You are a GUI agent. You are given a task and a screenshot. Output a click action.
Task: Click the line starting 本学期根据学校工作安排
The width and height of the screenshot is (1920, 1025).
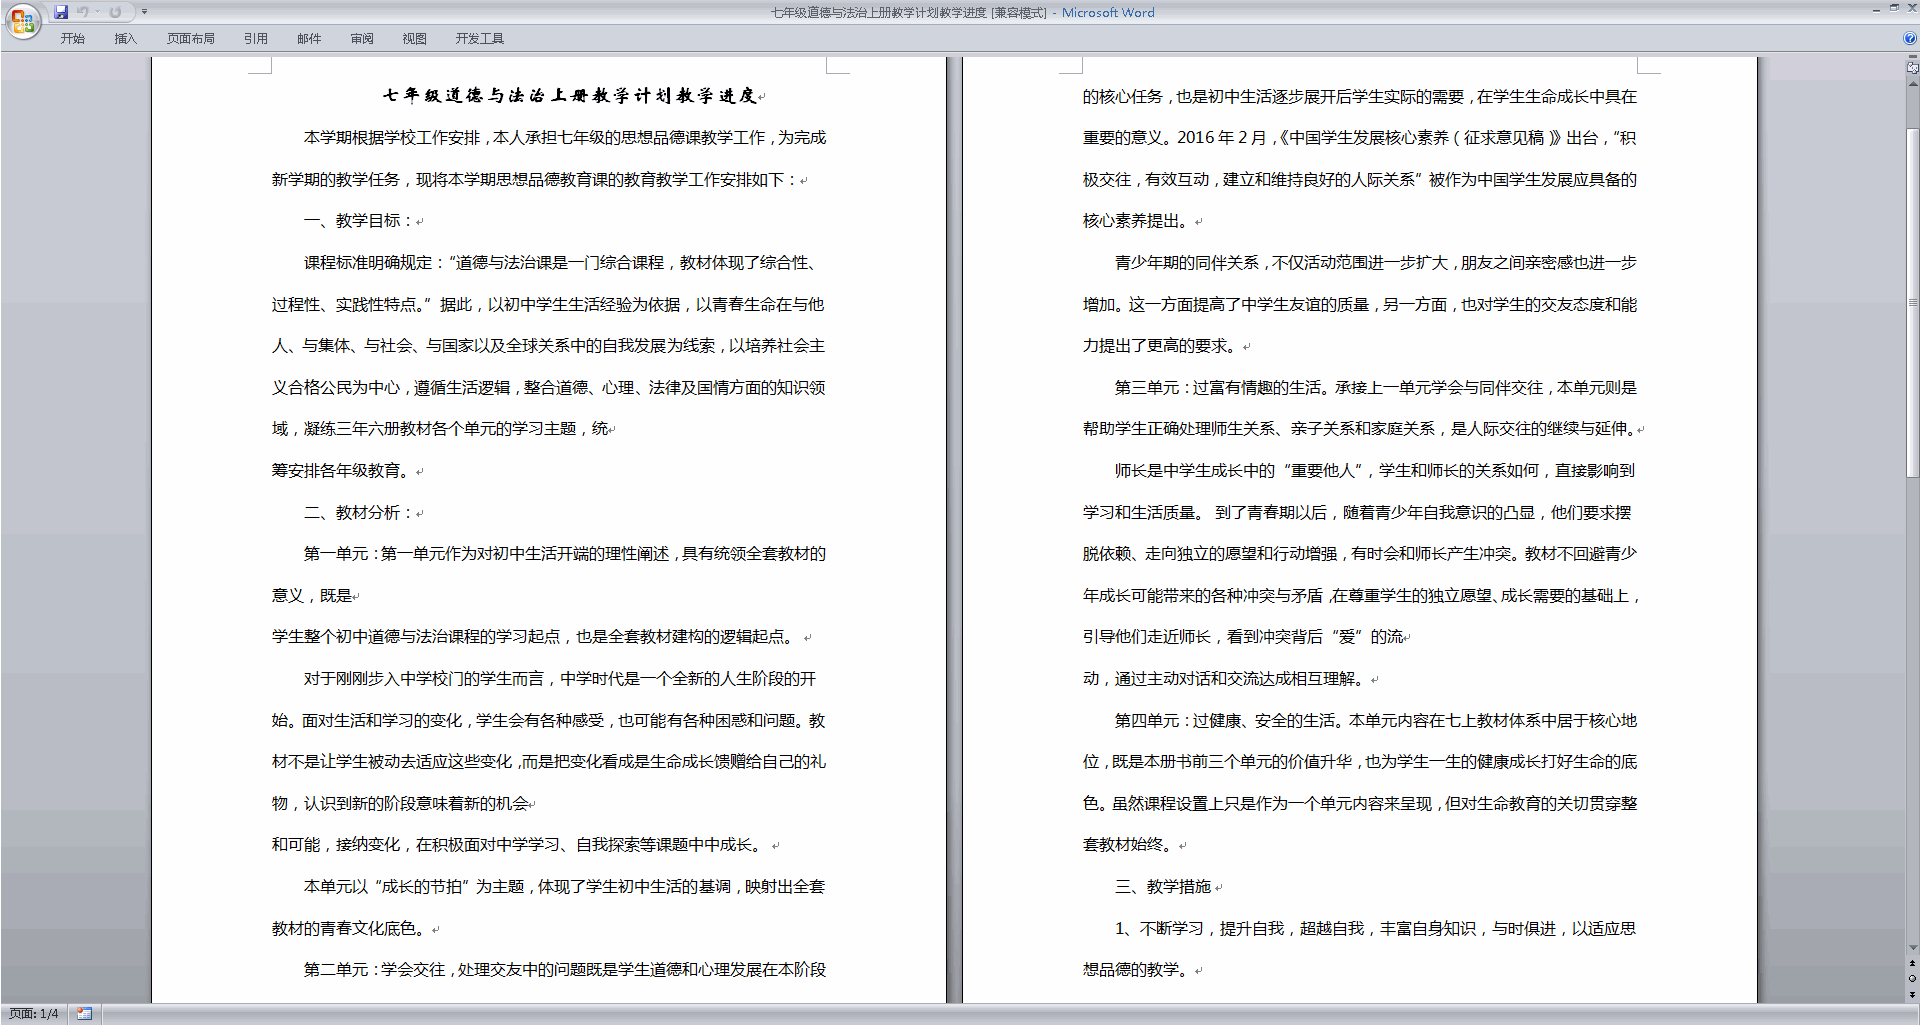pyautogui.click(x=565, y=138)
